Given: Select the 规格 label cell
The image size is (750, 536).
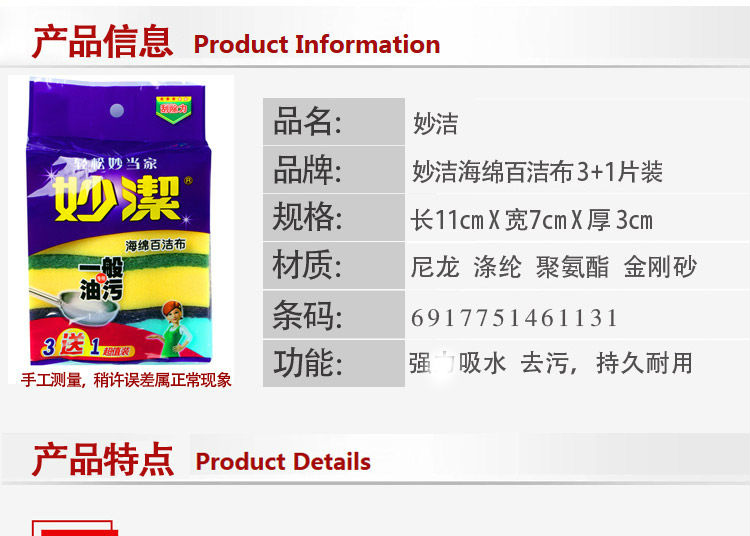Looking at the screenshot, I should coord(334,218).
